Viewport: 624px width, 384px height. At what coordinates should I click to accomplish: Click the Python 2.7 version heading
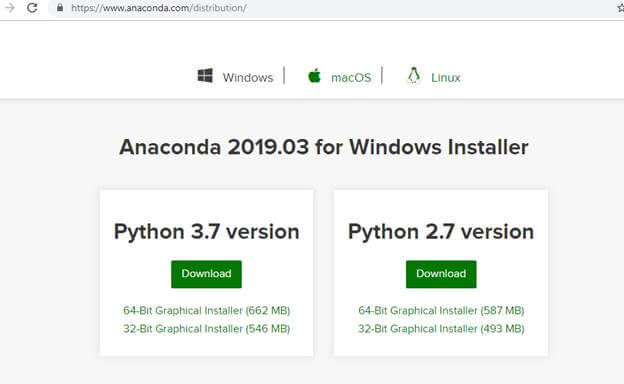coord(441,232)
